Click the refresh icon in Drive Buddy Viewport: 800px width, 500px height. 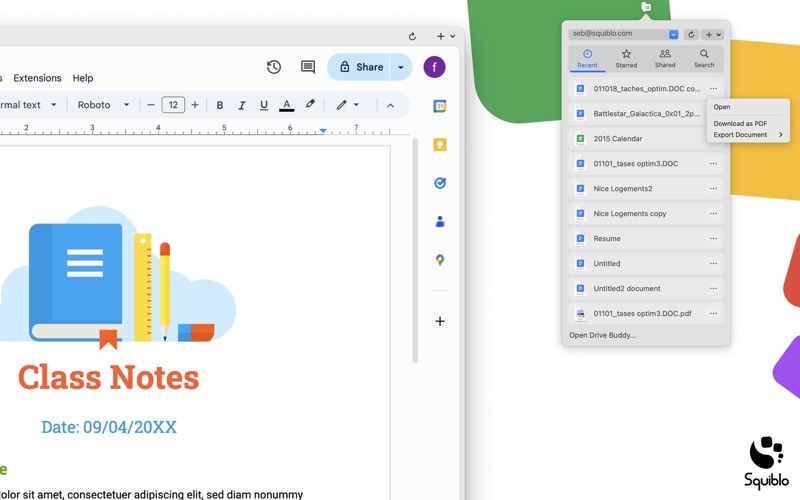point(690,34)
